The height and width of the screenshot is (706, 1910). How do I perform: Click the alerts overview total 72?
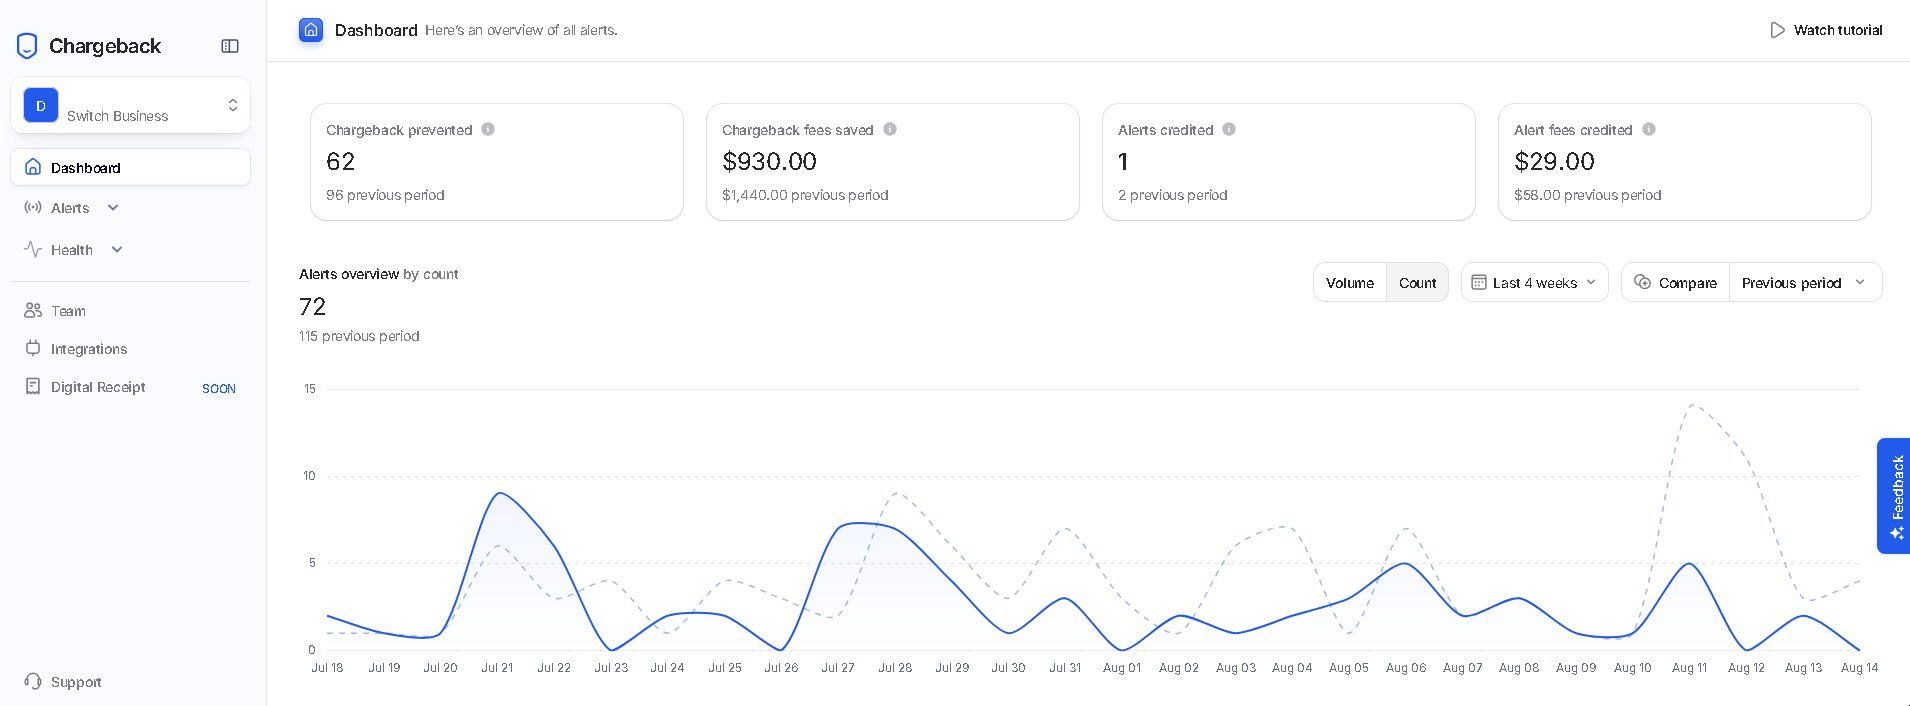312,307
